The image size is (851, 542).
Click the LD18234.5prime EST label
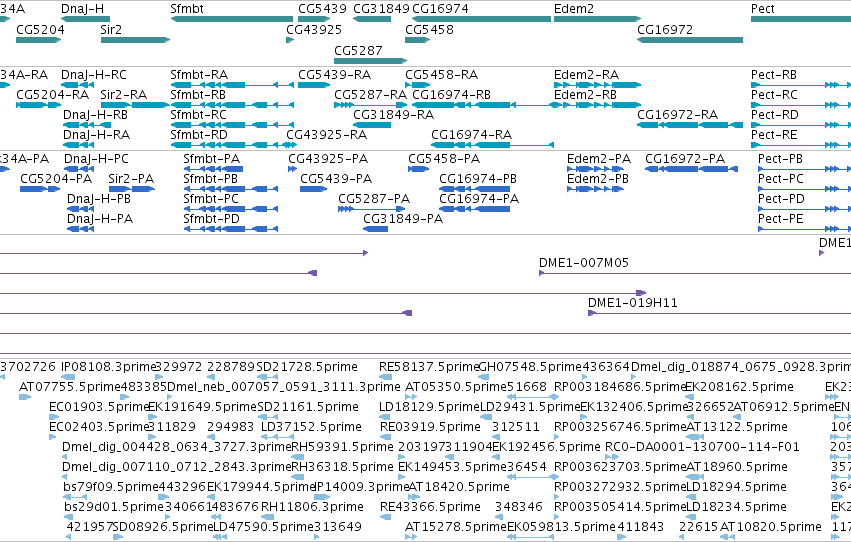pos(736,508)
